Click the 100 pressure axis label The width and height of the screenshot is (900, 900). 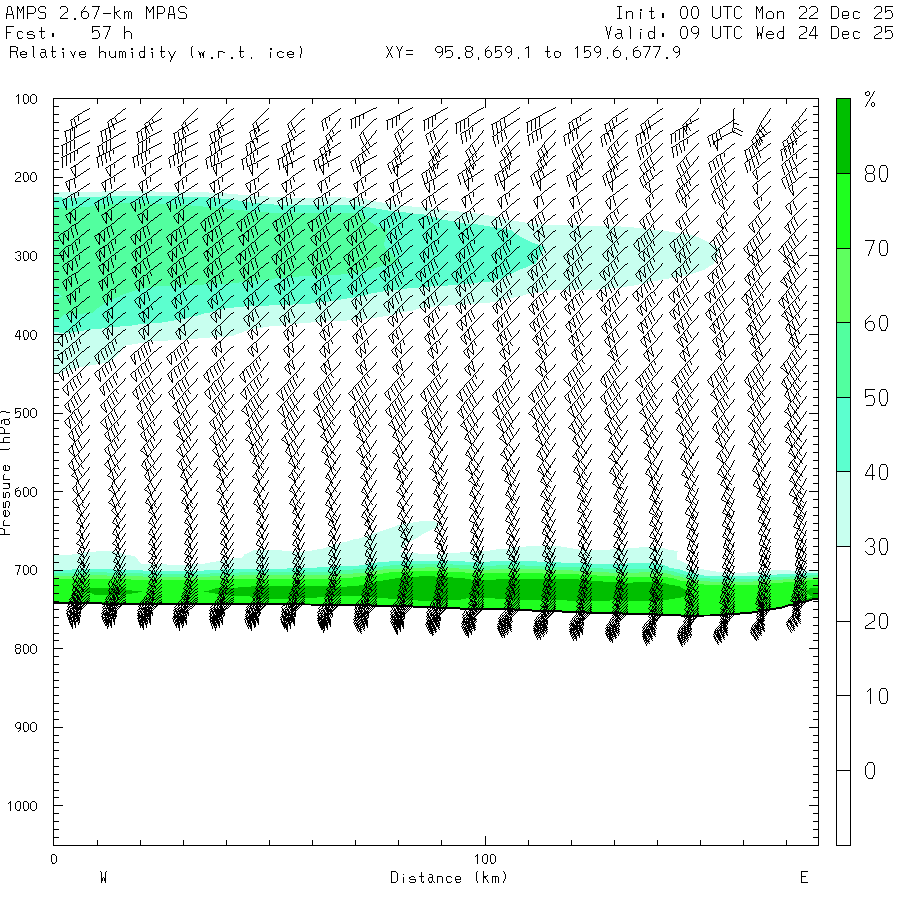pos(26,99)
